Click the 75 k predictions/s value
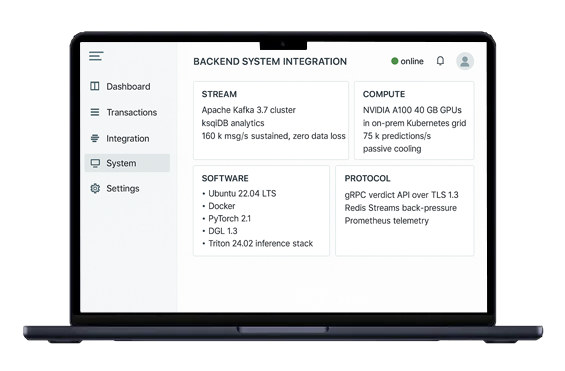Screen dimensions: 565x371 (397, 136)
